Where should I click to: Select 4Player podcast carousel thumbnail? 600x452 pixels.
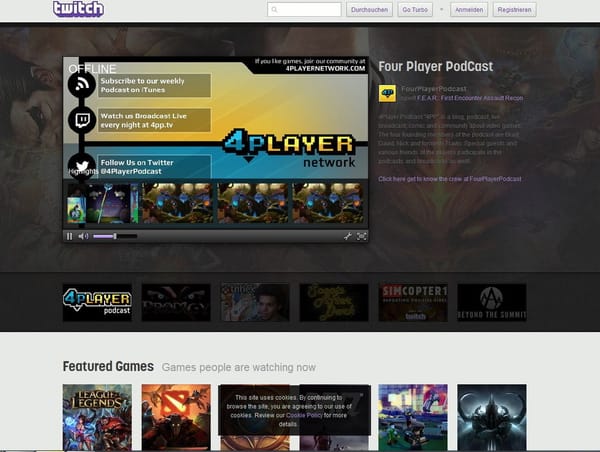97,302
